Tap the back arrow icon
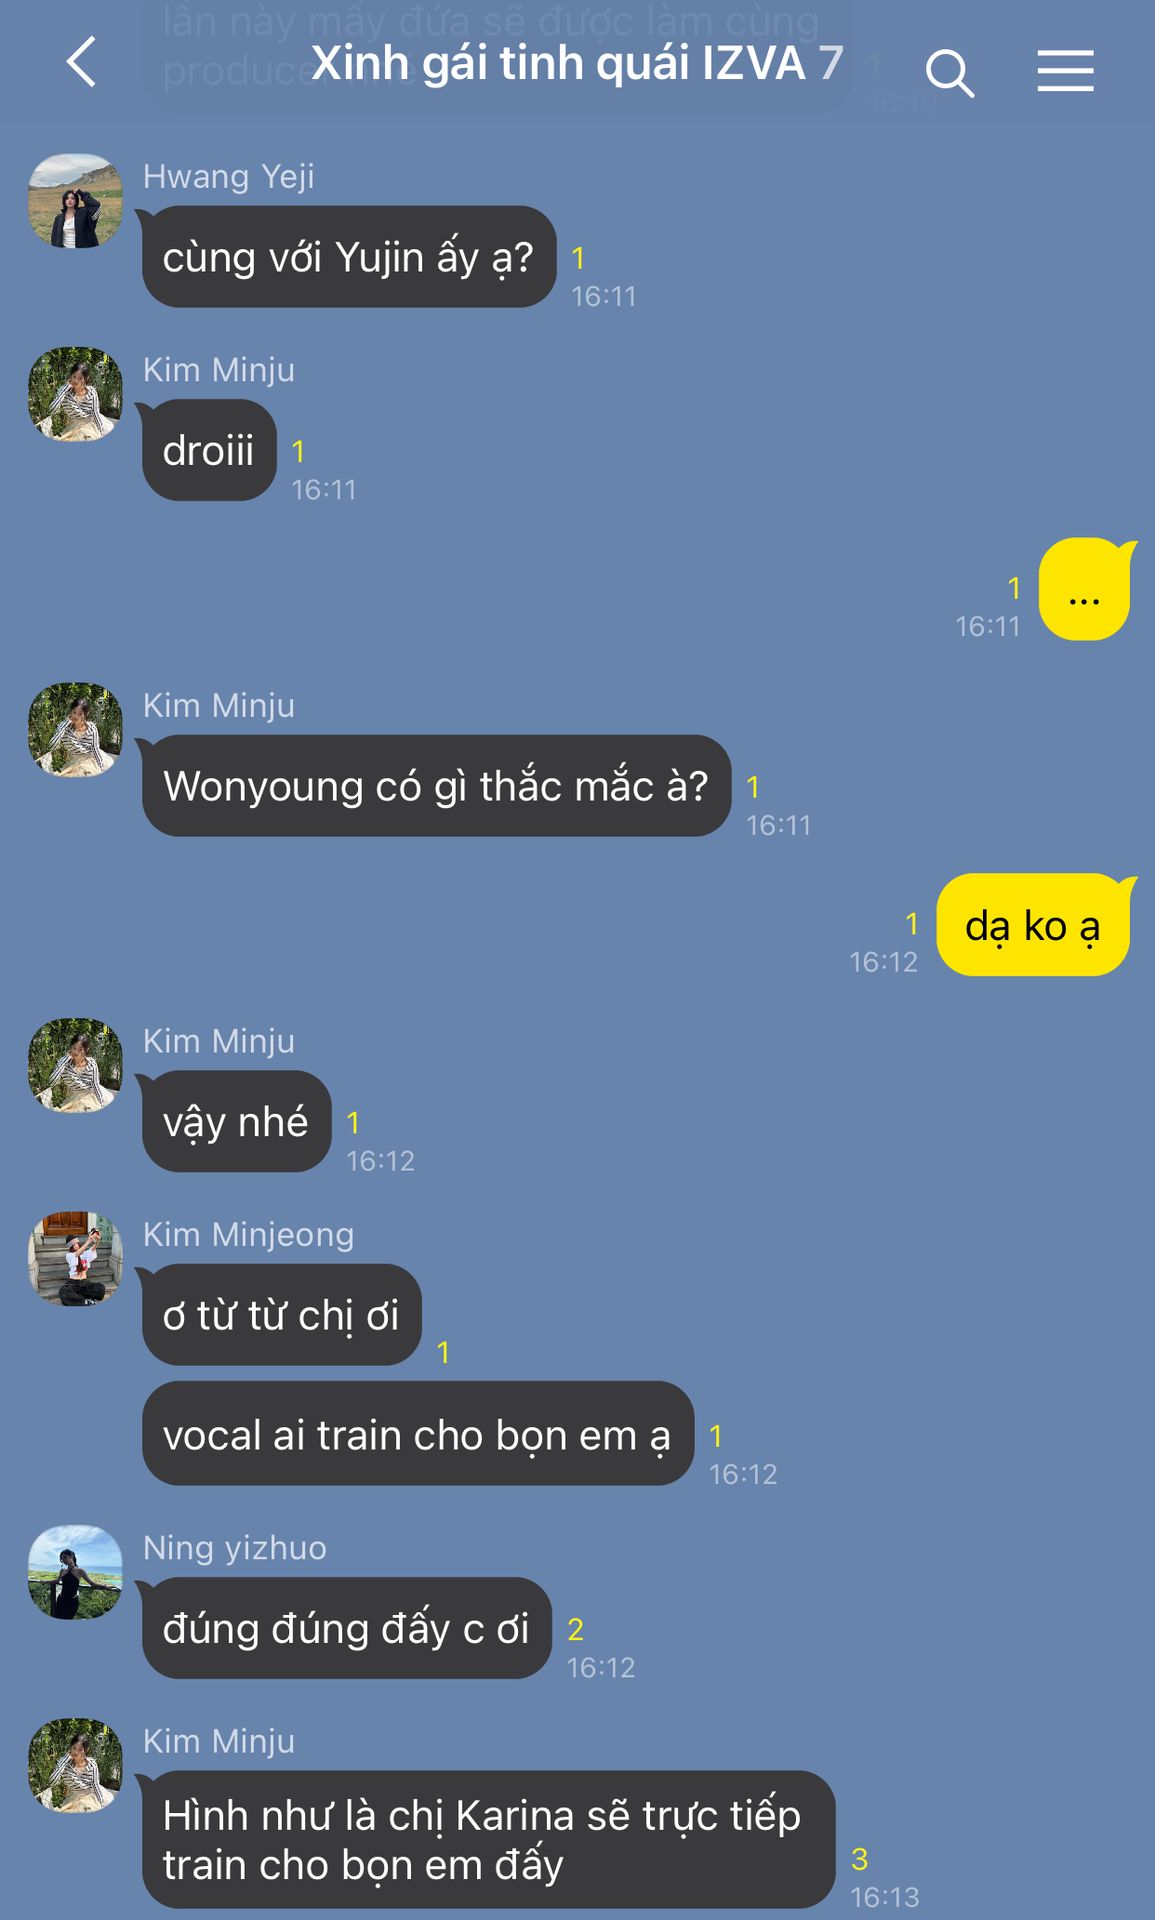This screenshot has height=1920, width=1155. (x=82, y=62)
